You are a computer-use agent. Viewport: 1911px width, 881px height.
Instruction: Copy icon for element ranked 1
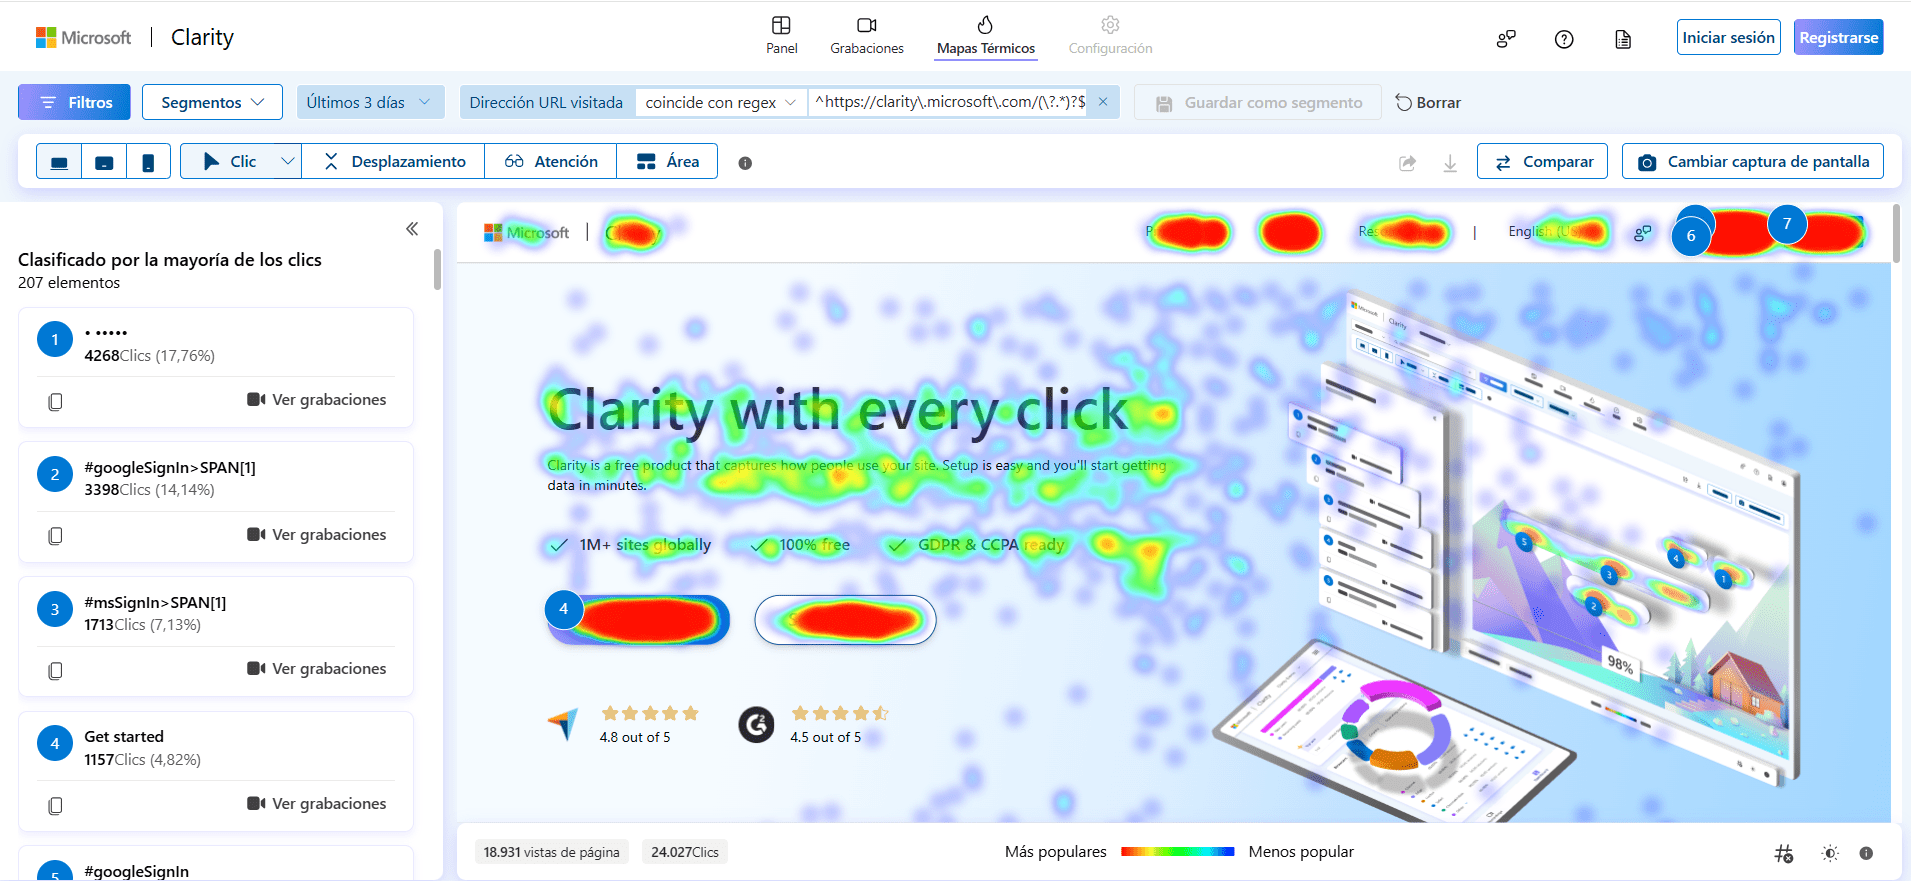pyautogui.click(x=55, y=401)
